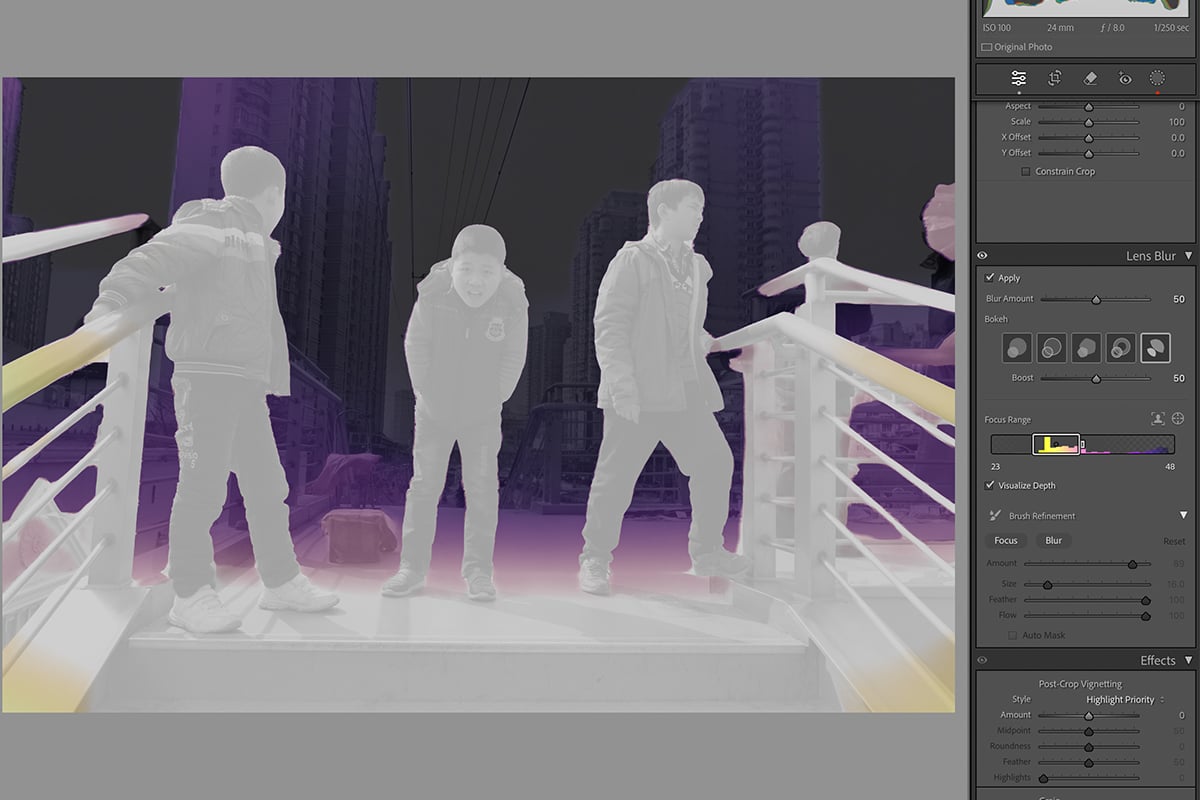The height and width of the screenshot is (800, 1200).
Task: Choose the Ring bokeh preset
Action: point(1122,347)
